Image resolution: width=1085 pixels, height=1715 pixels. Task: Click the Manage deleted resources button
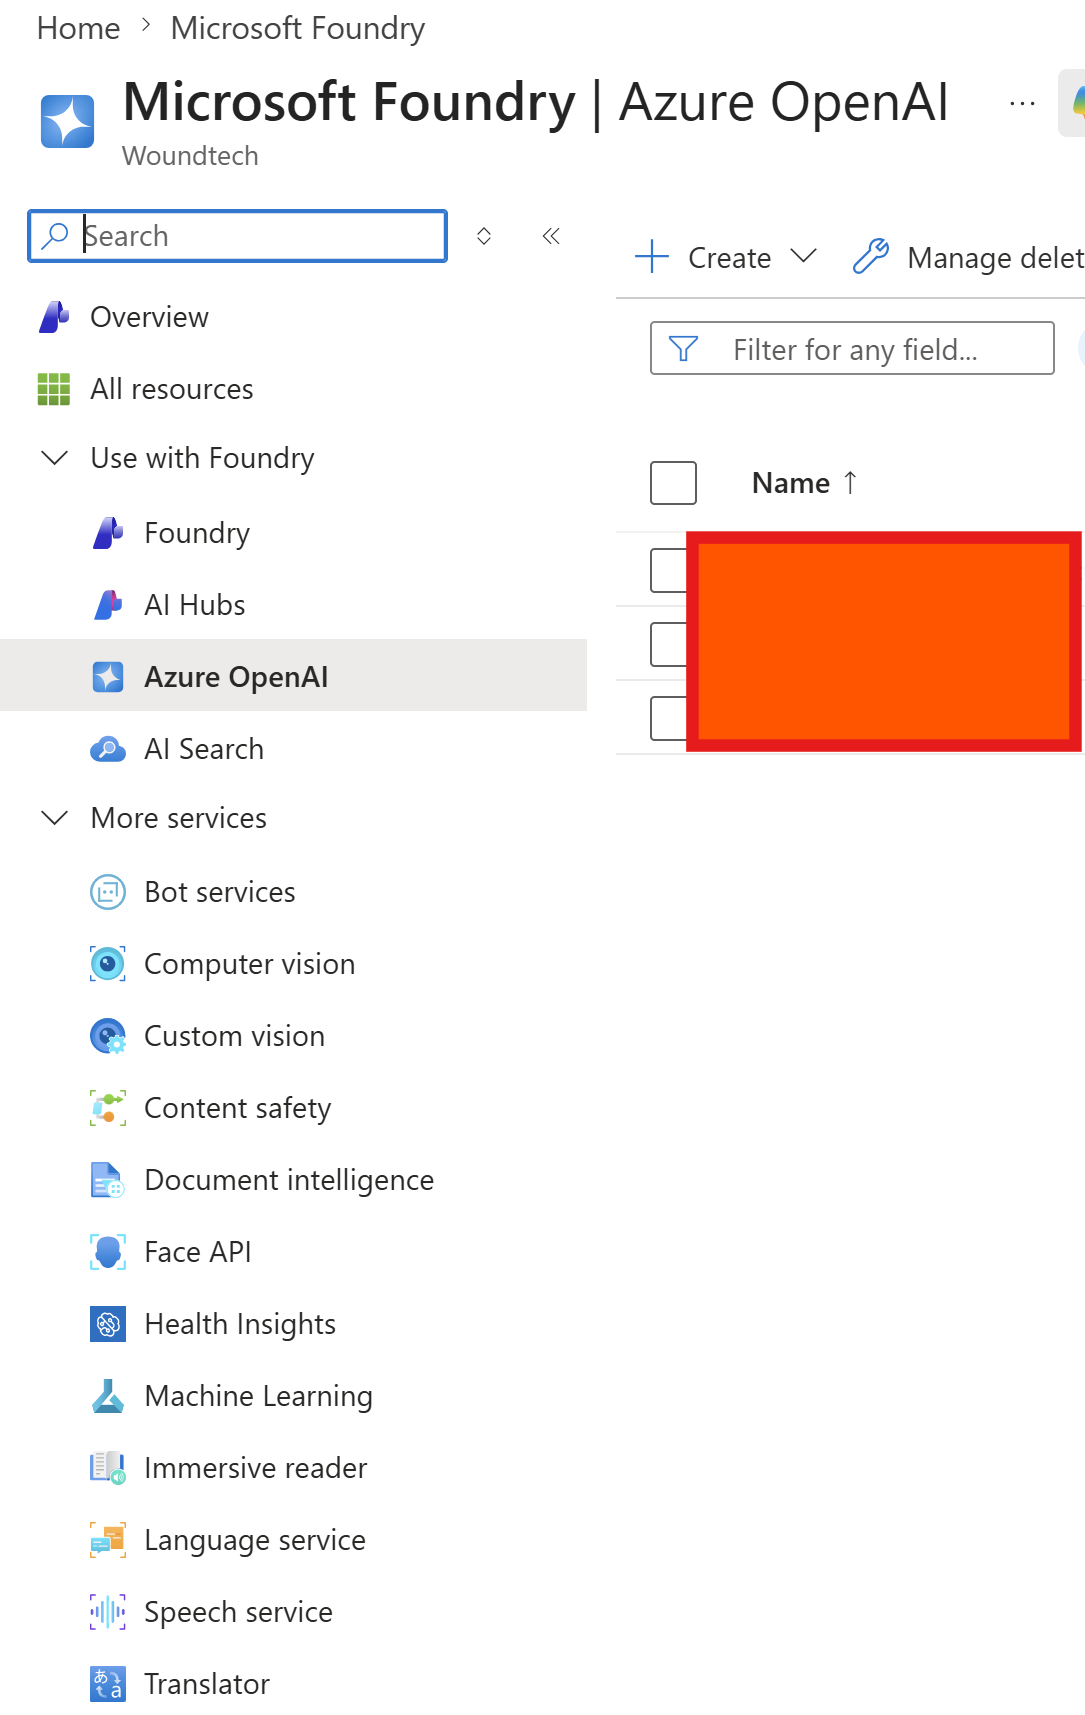pos(968,257)
